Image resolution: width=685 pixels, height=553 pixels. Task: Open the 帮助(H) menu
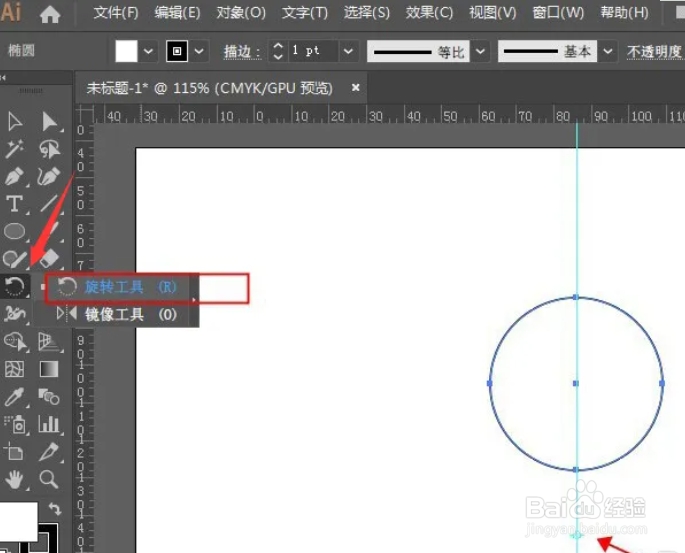(x=624, y=13)
